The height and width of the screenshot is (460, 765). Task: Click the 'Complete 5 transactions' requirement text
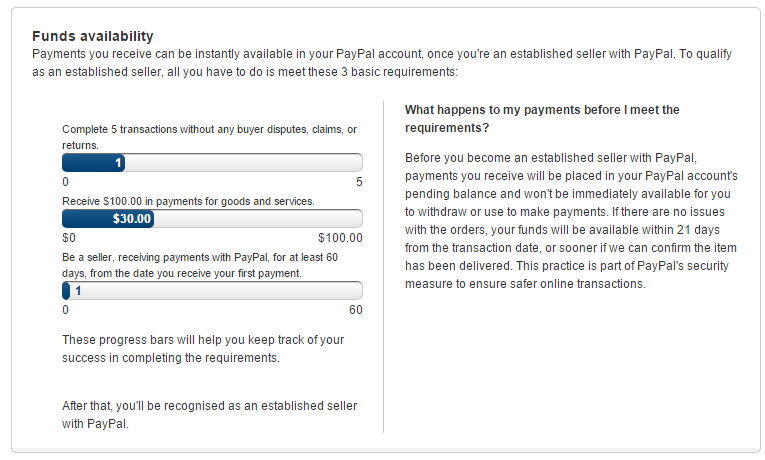pyautogui.click(x=209, y=137)
